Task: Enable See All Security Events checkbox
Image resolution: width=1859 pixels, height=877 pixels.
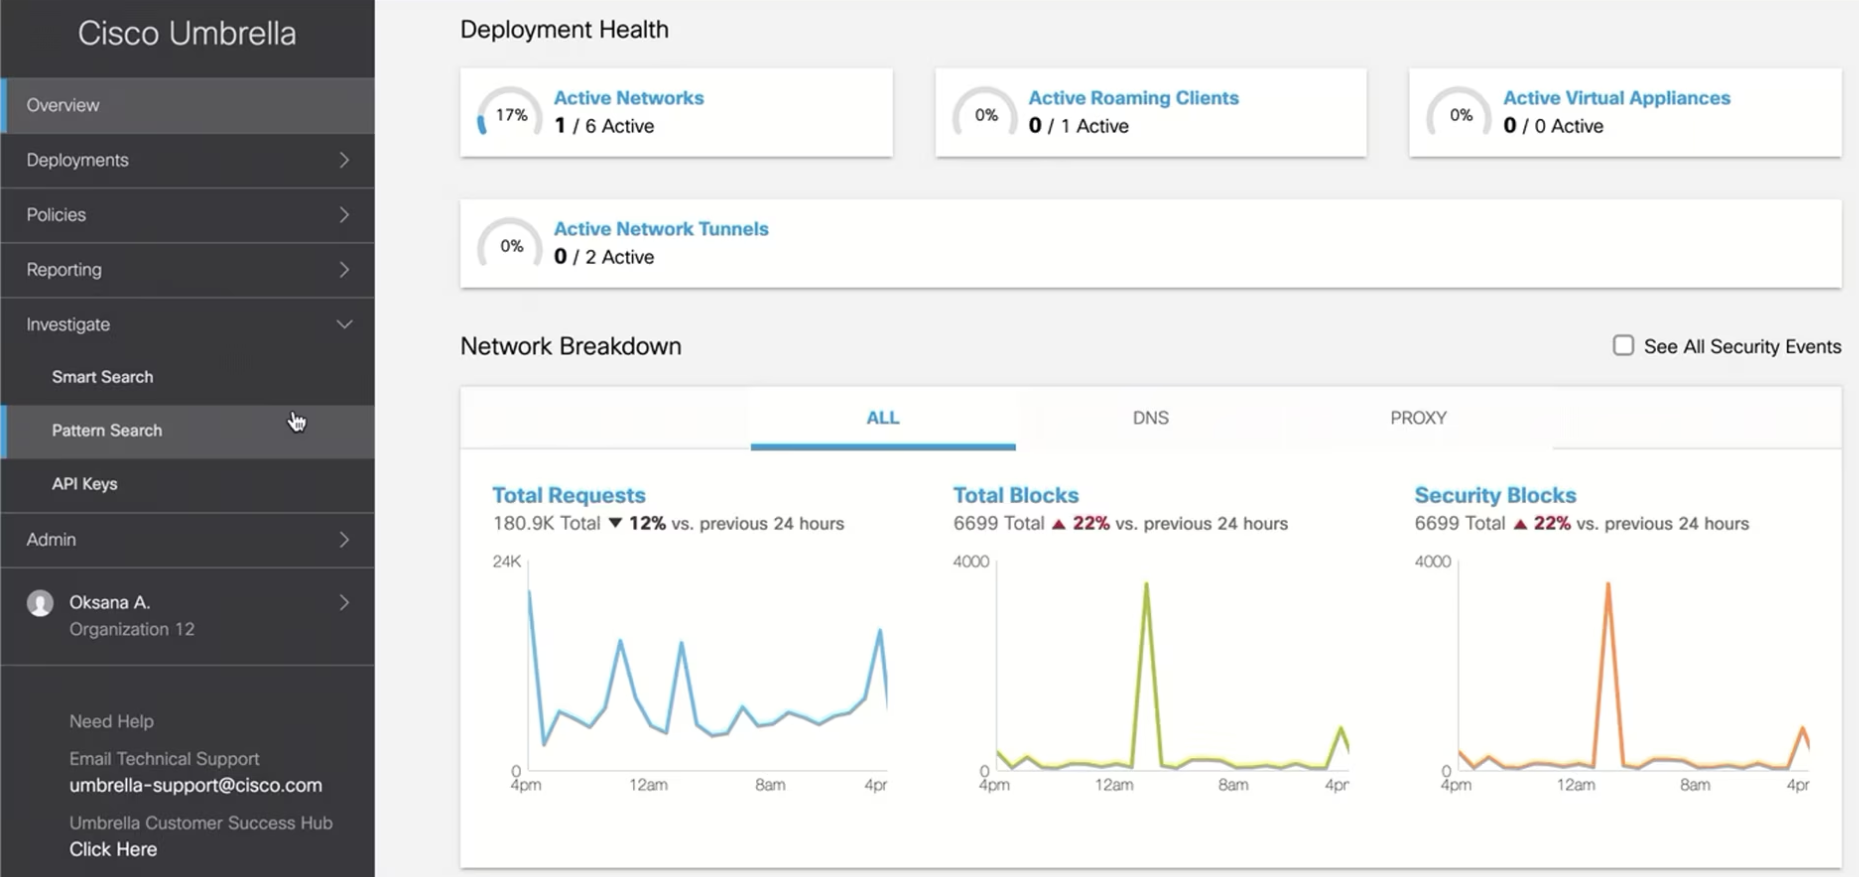Action: [1623, 345]
